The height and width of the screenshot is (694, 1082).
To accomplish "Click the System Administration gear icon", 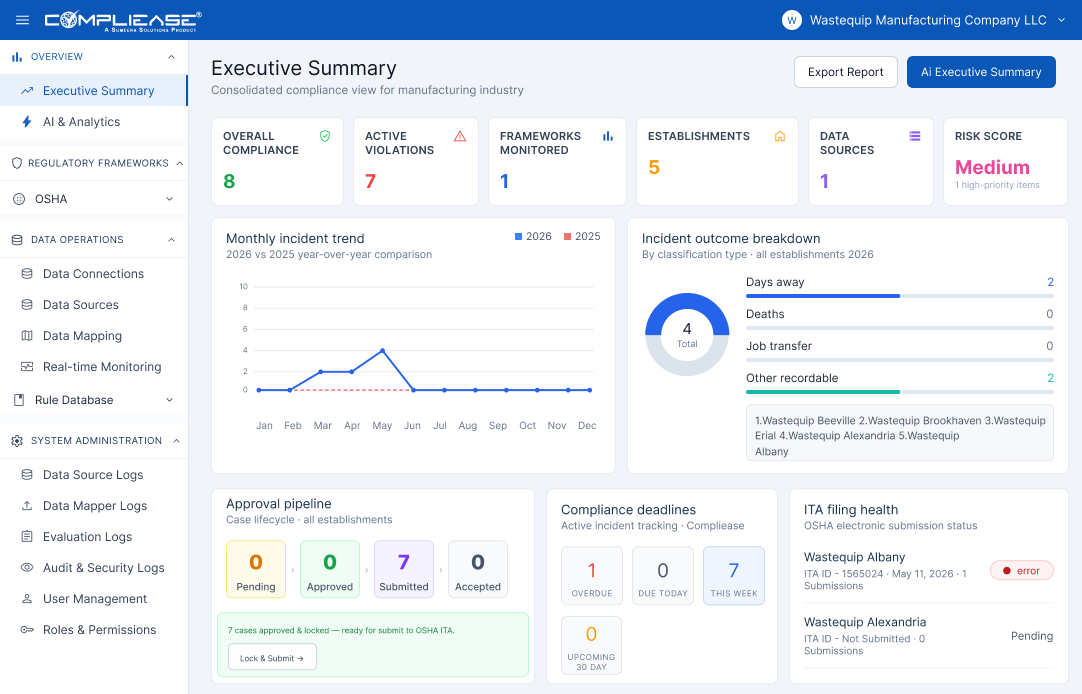I will click(x=17, y=441).
